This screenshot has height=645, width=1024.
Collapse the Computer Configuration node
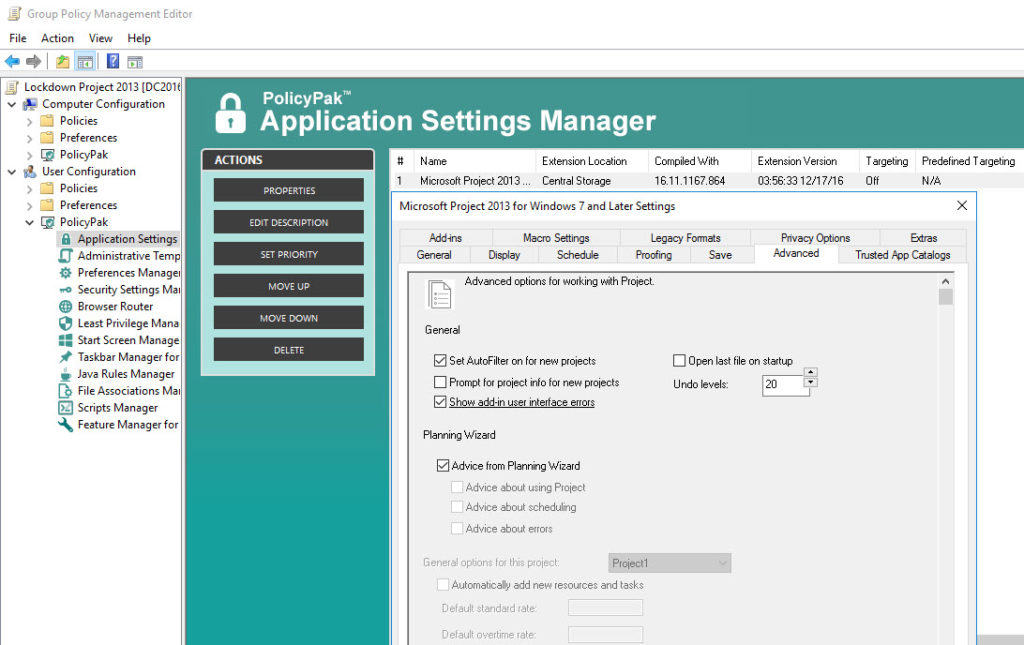[12, 104]
